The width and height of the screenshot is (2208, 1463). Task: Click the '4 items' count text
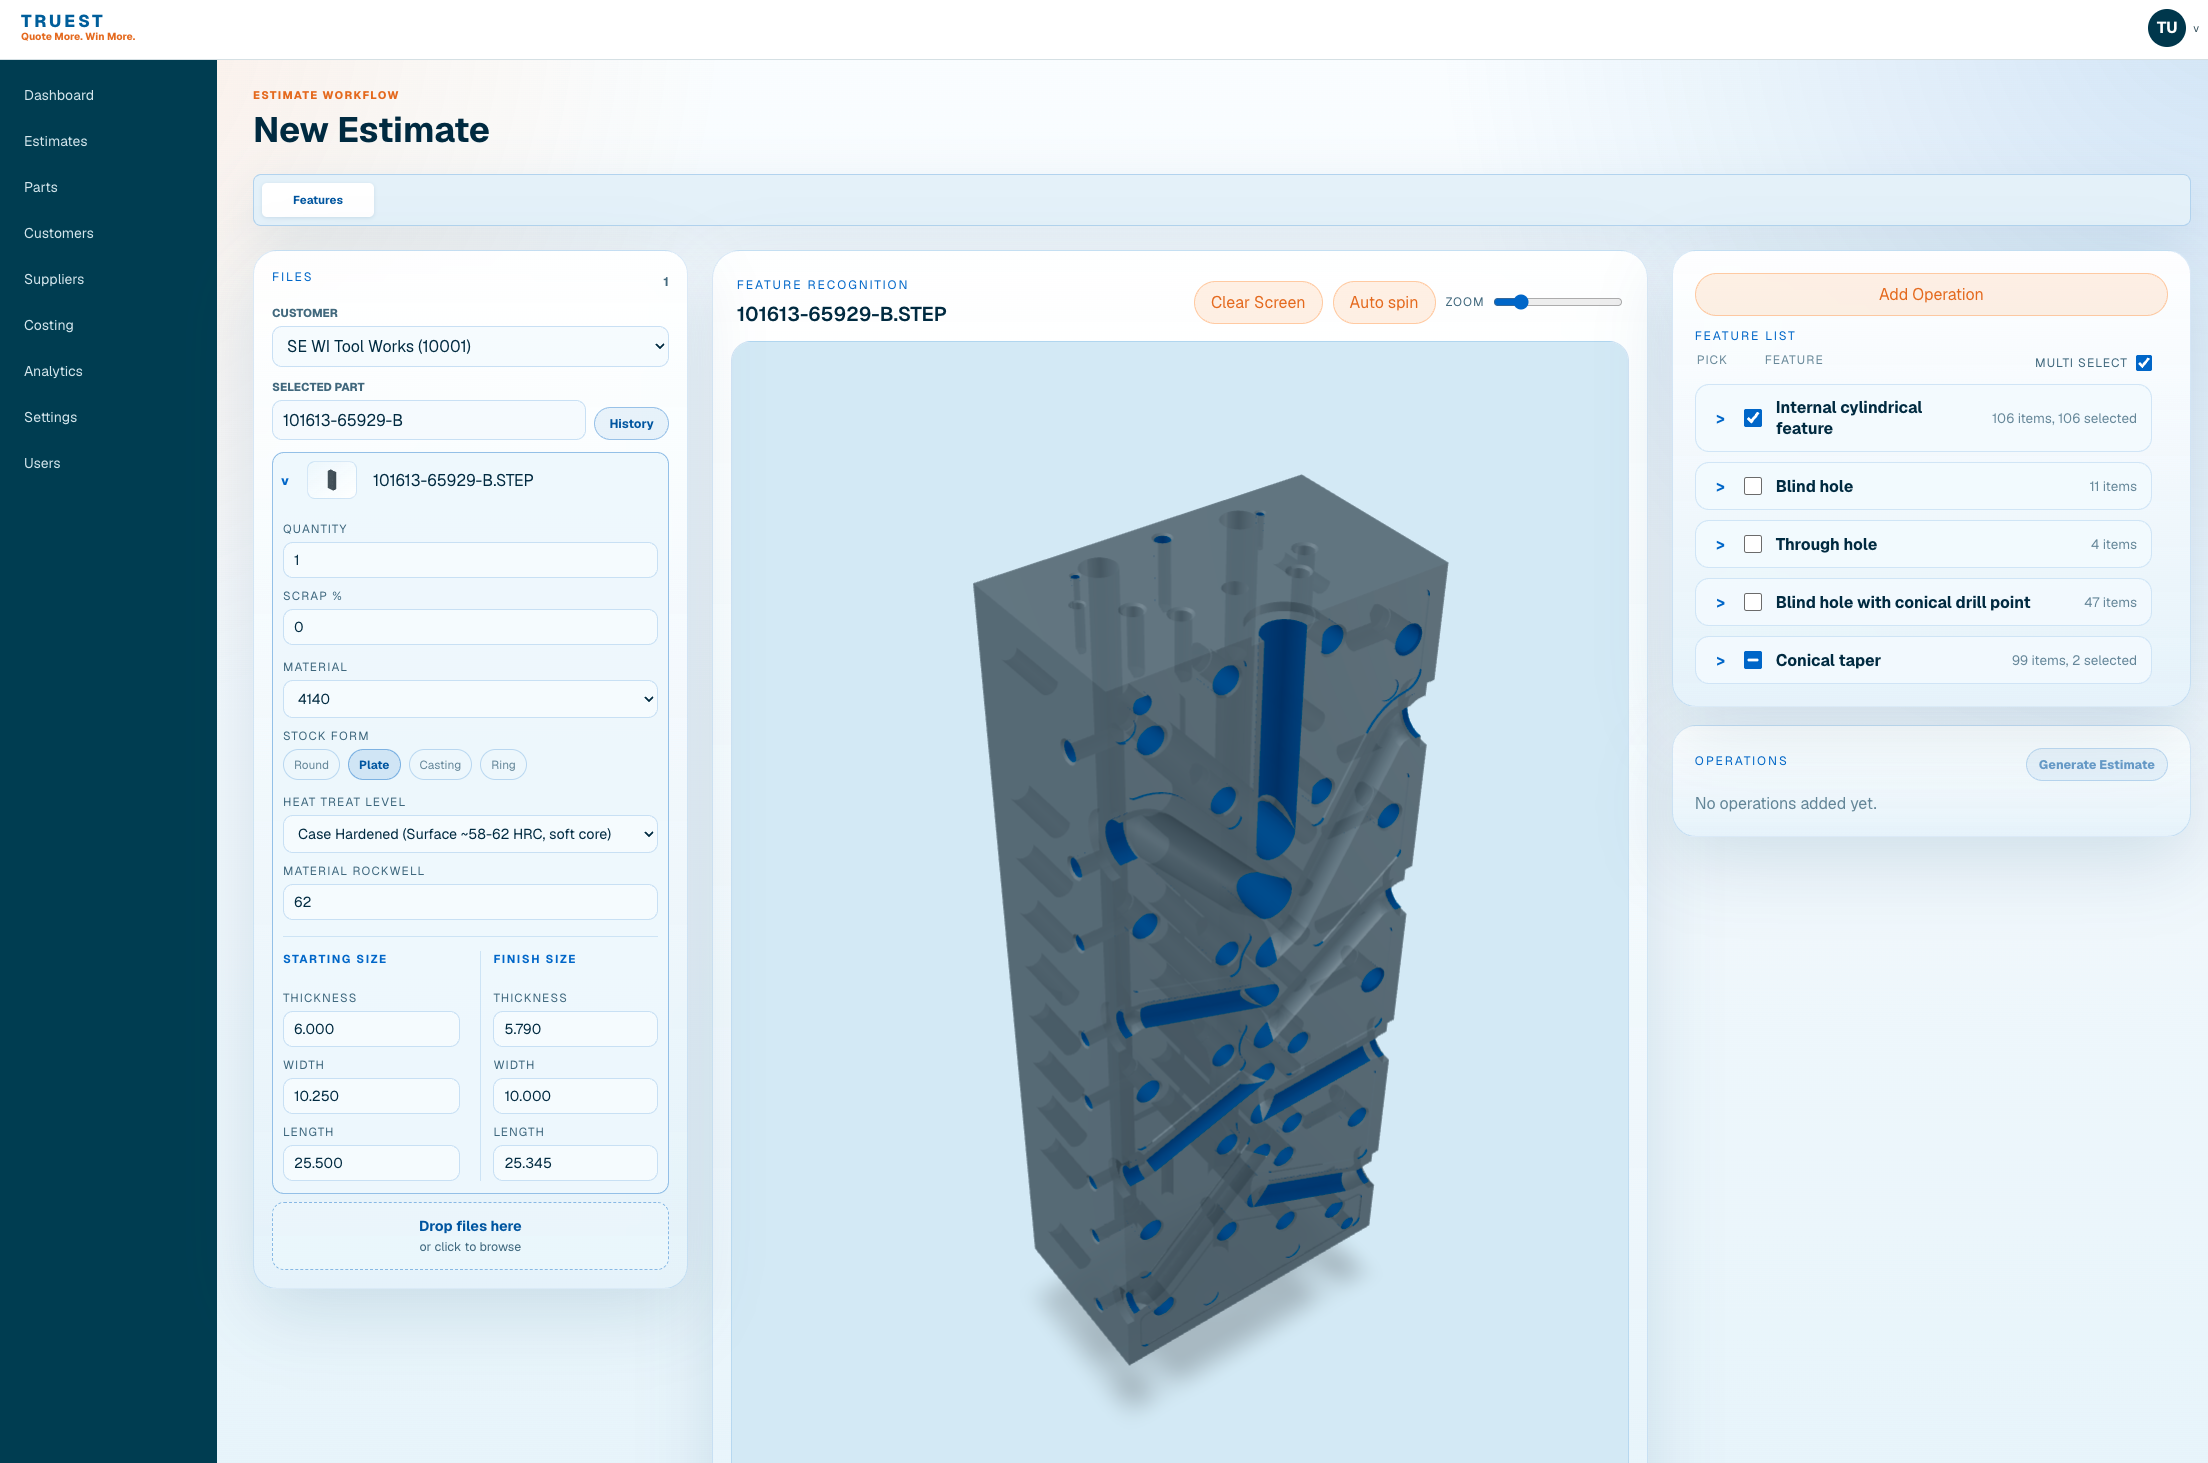pos(2113,544)
